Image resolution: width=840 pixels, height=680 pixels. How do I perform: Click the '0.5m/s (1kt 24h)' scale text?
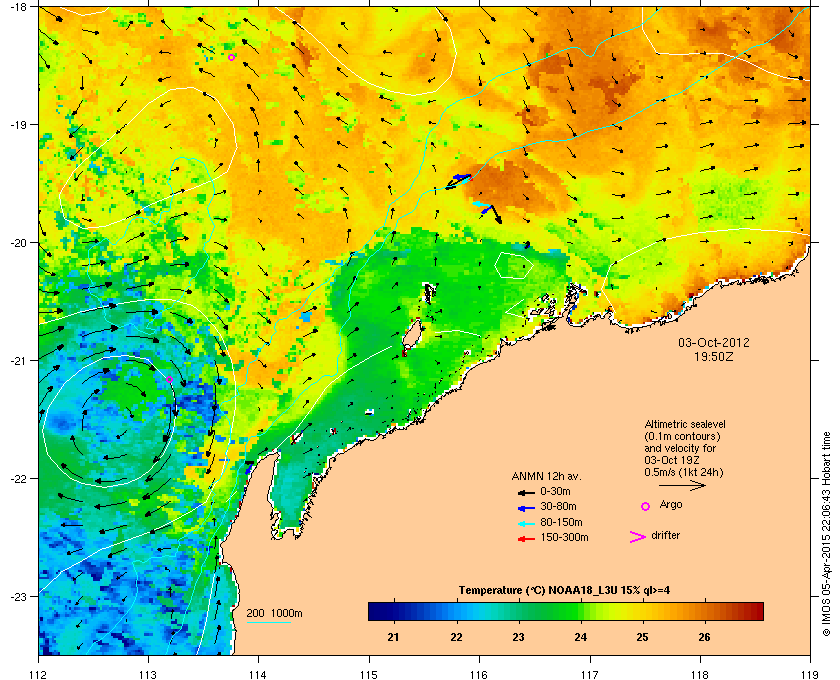(x=684, y=472)
